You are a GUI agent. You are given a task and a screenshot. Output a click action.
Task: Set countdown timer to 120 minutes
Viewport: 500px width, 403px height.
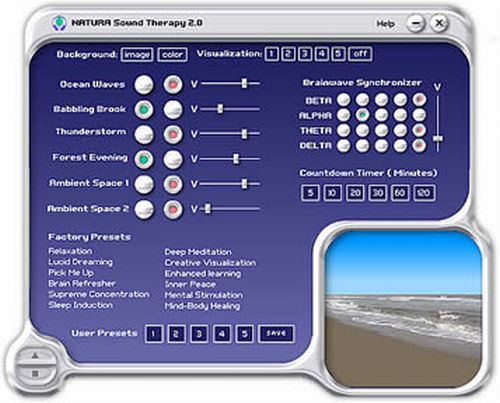tap(424, 193)
